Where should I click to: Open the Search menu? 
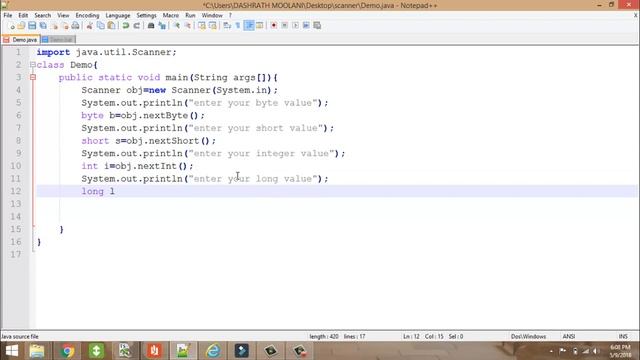click(x=42, y=15)
